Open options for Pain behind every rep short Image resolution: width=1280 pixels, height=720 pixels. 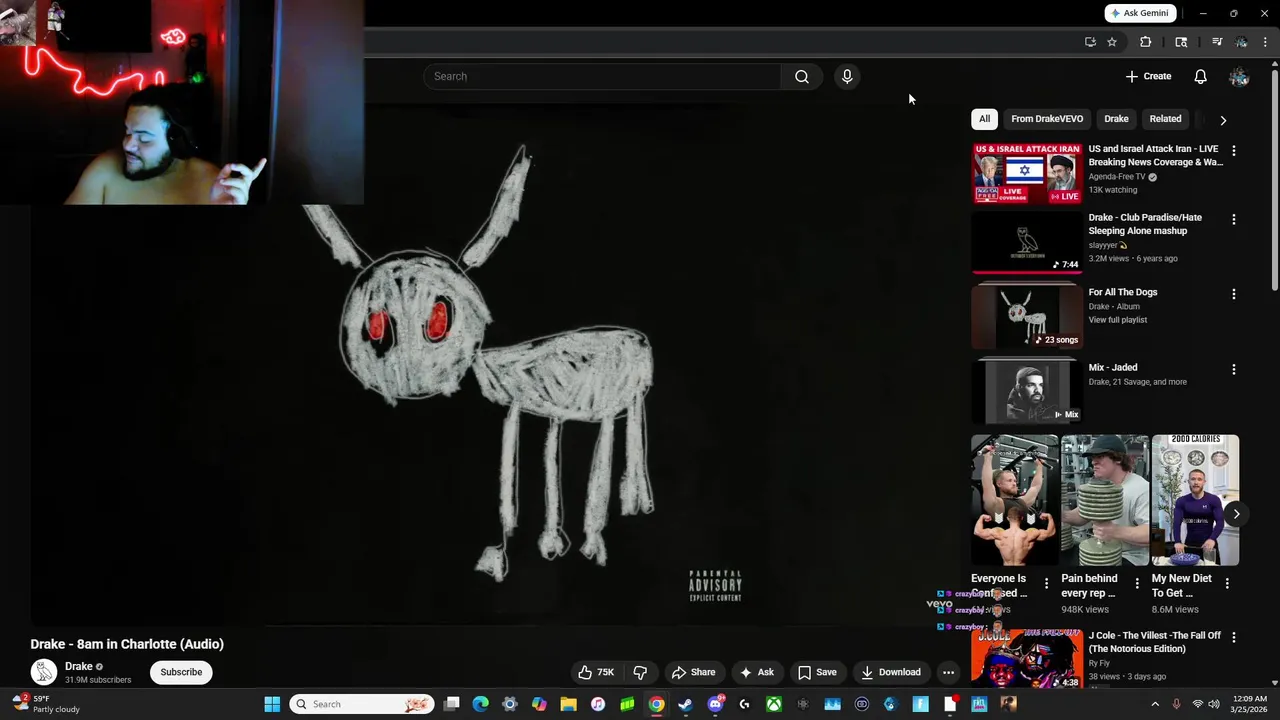pyautogui.click(x=1136, y=583)
